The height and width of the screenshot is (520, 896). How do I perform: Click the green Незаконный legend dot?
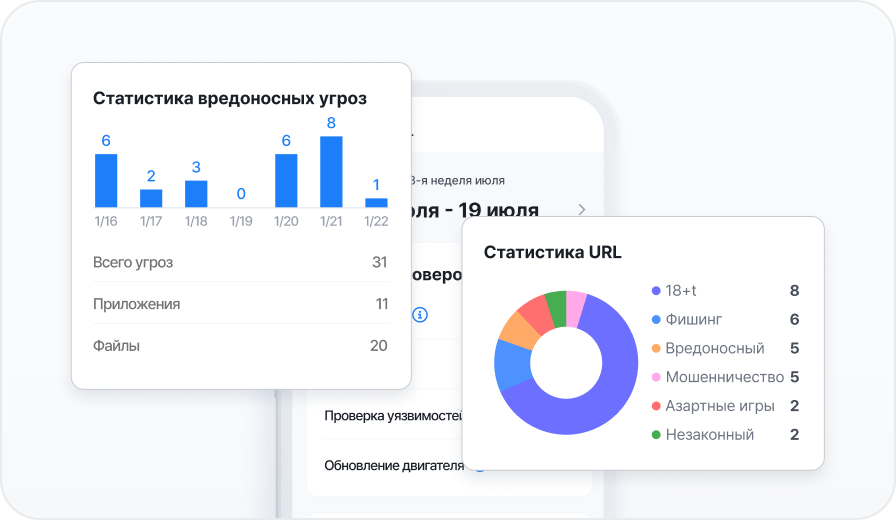click(656, 435)
